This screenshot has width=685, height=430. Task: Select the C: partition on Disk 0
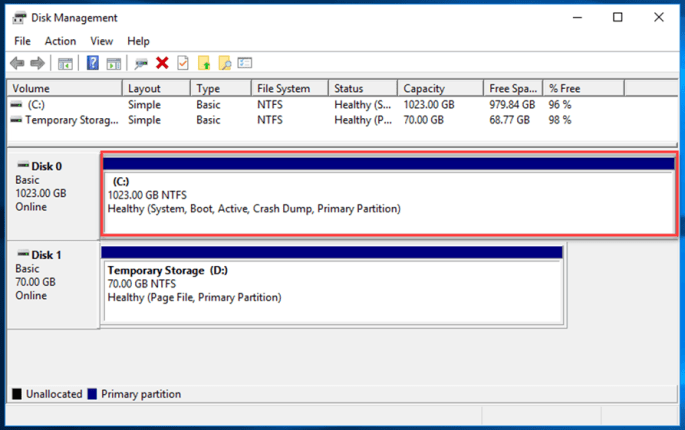pos(389,201)
